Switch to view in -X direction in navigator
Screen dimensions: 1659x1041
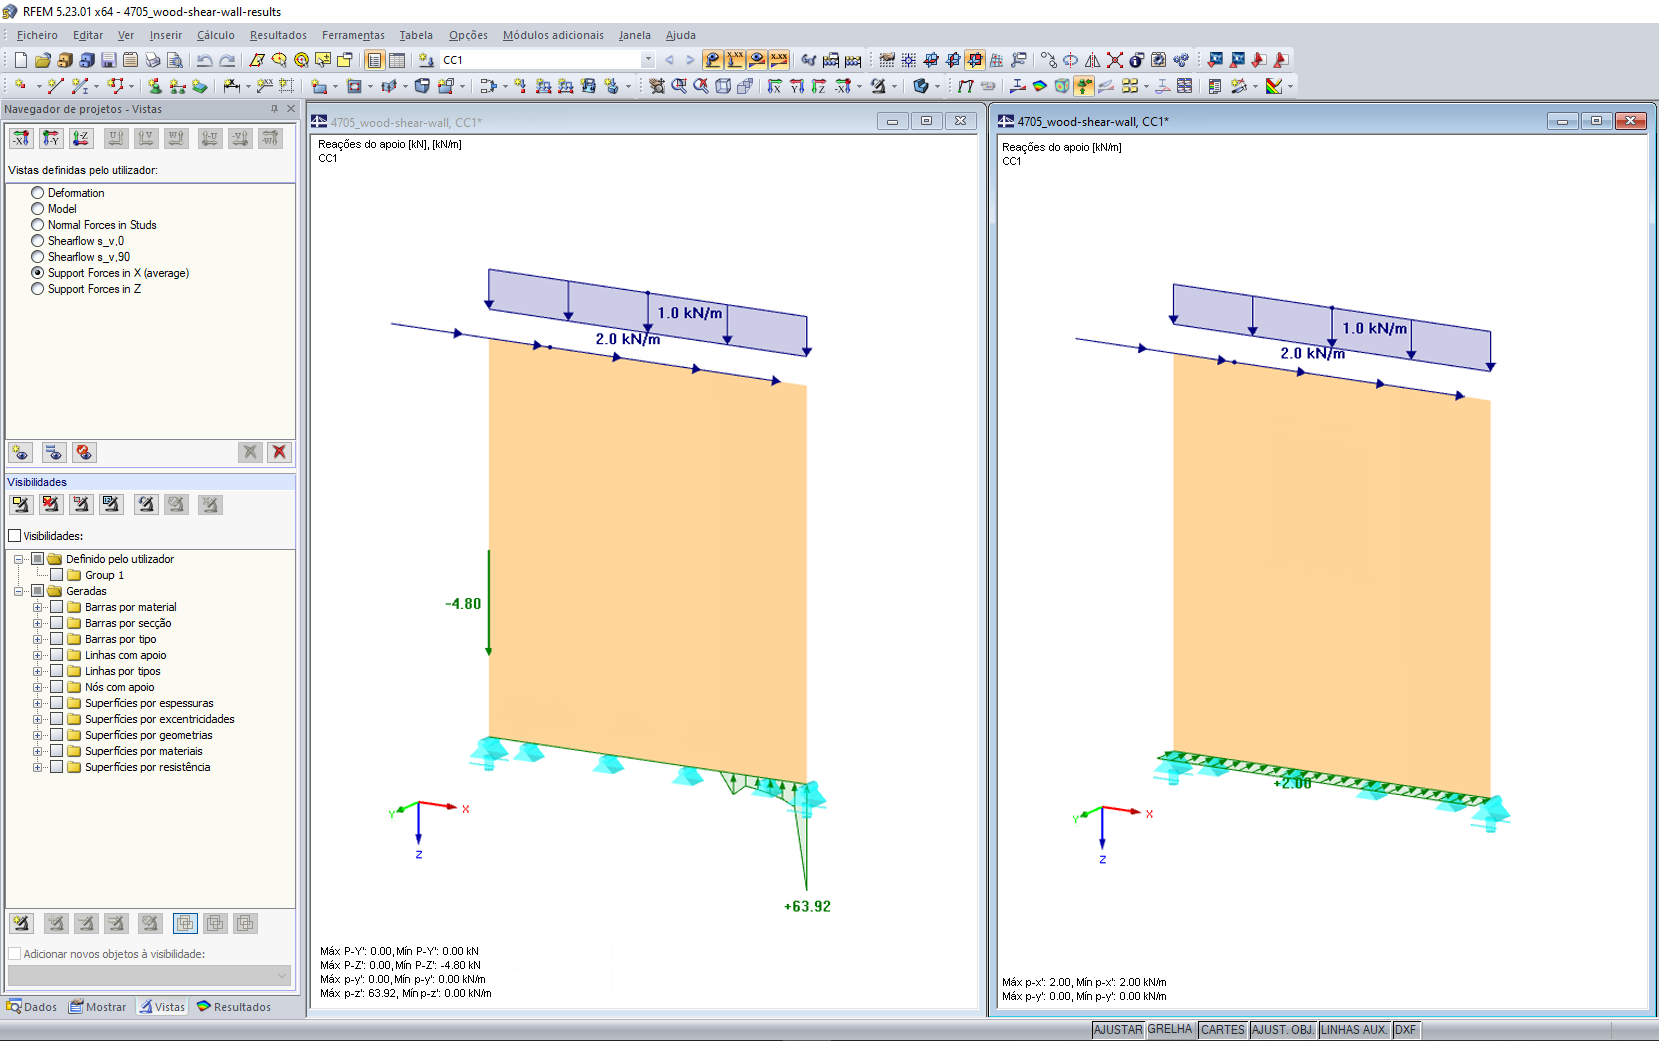pos(21,138)
